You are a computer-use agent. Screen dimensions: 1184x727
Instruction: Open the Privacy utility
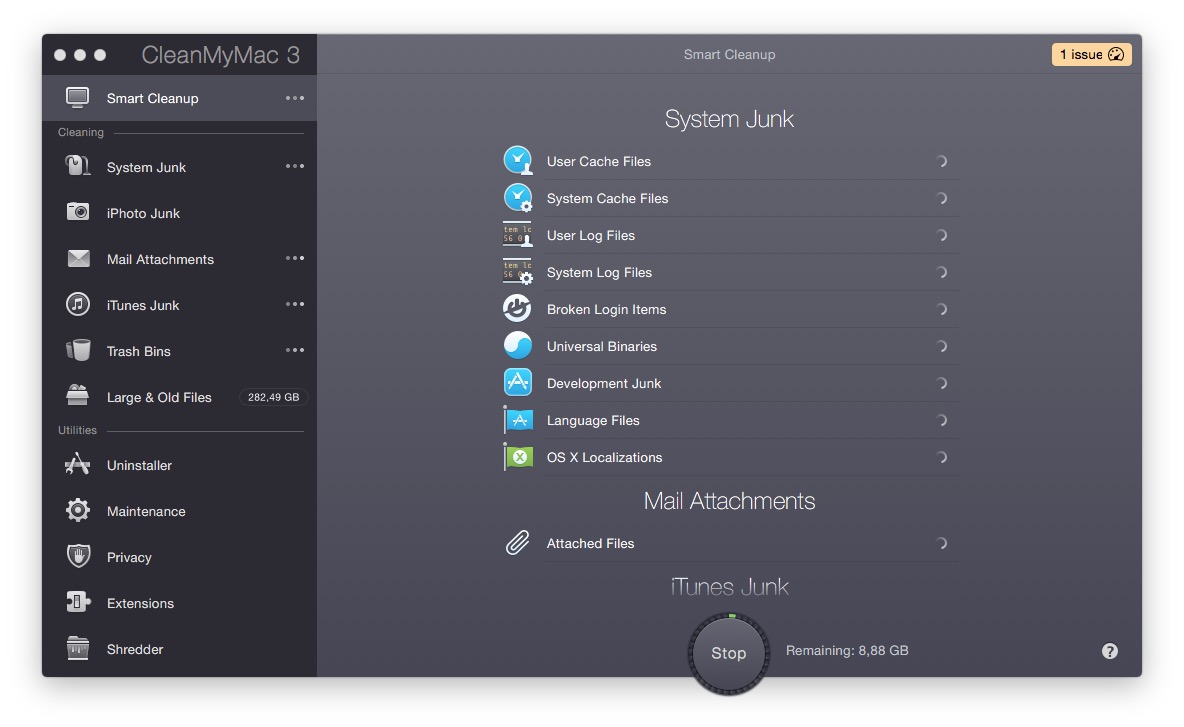click(180, 557)
